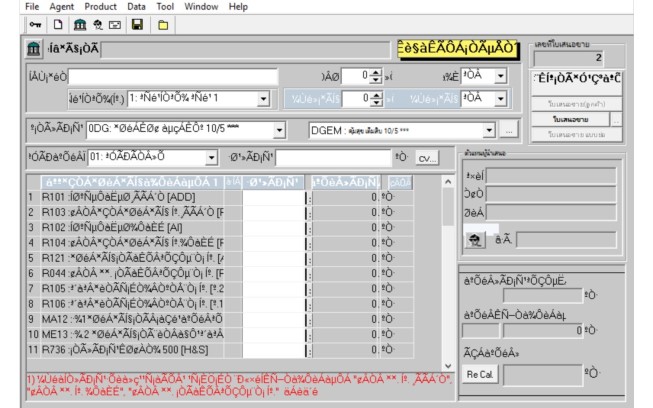Expand the dropdown starting with '1:'
This screenshot has width=653, height=408.
click(263, 99)
